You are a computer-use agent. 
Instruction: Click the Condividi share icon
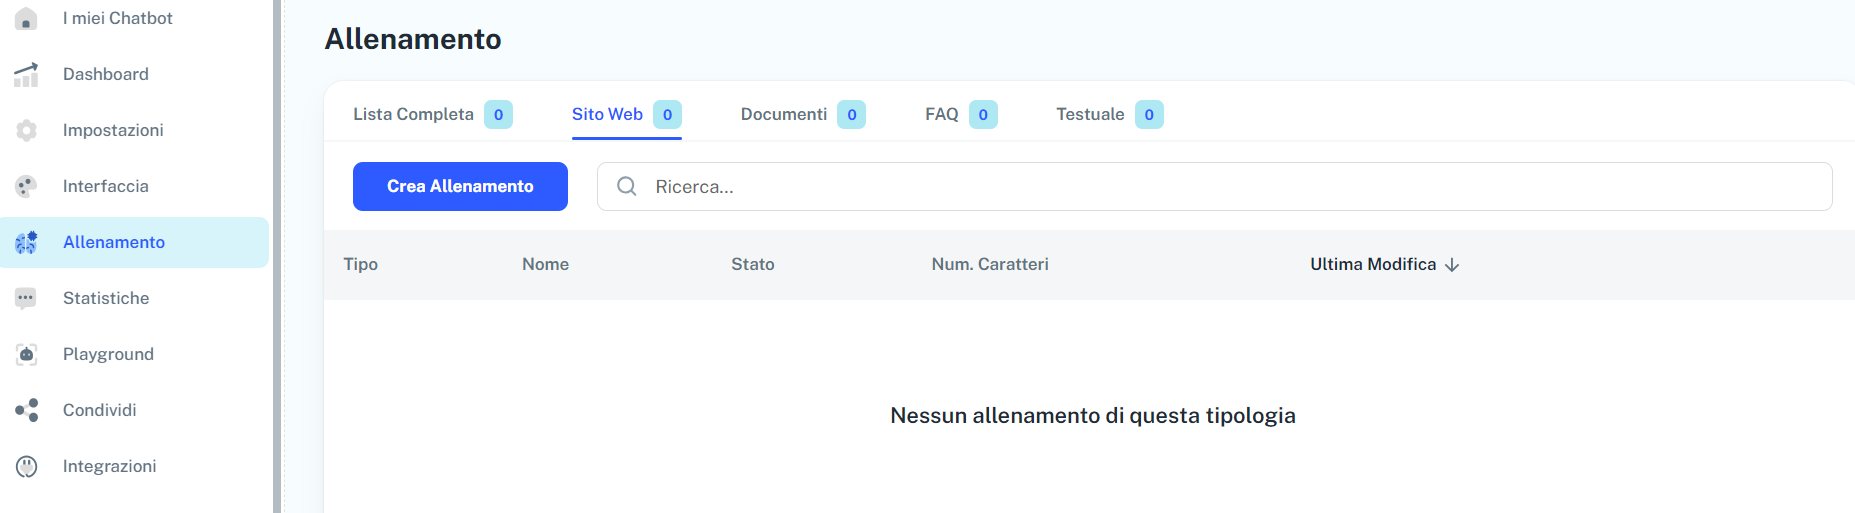click(x=27, y=411)
